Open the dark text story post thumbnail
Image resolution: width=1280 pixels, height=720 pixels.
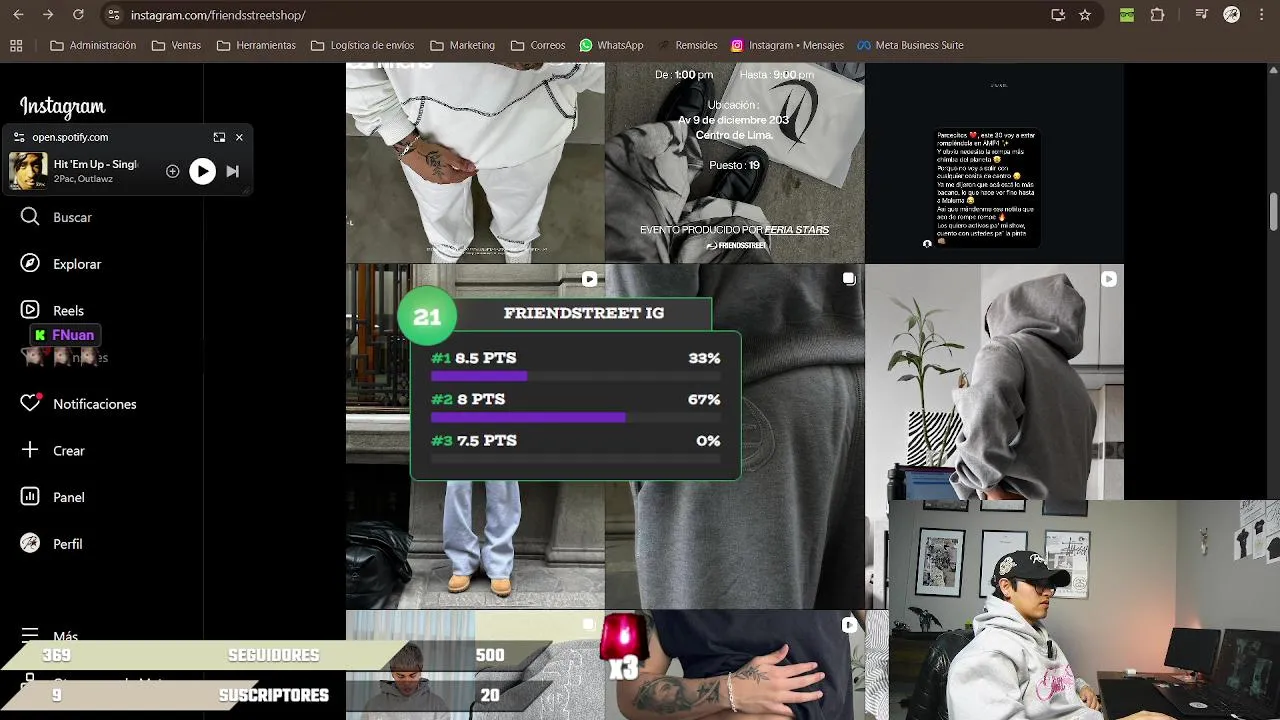click(995, 162)
